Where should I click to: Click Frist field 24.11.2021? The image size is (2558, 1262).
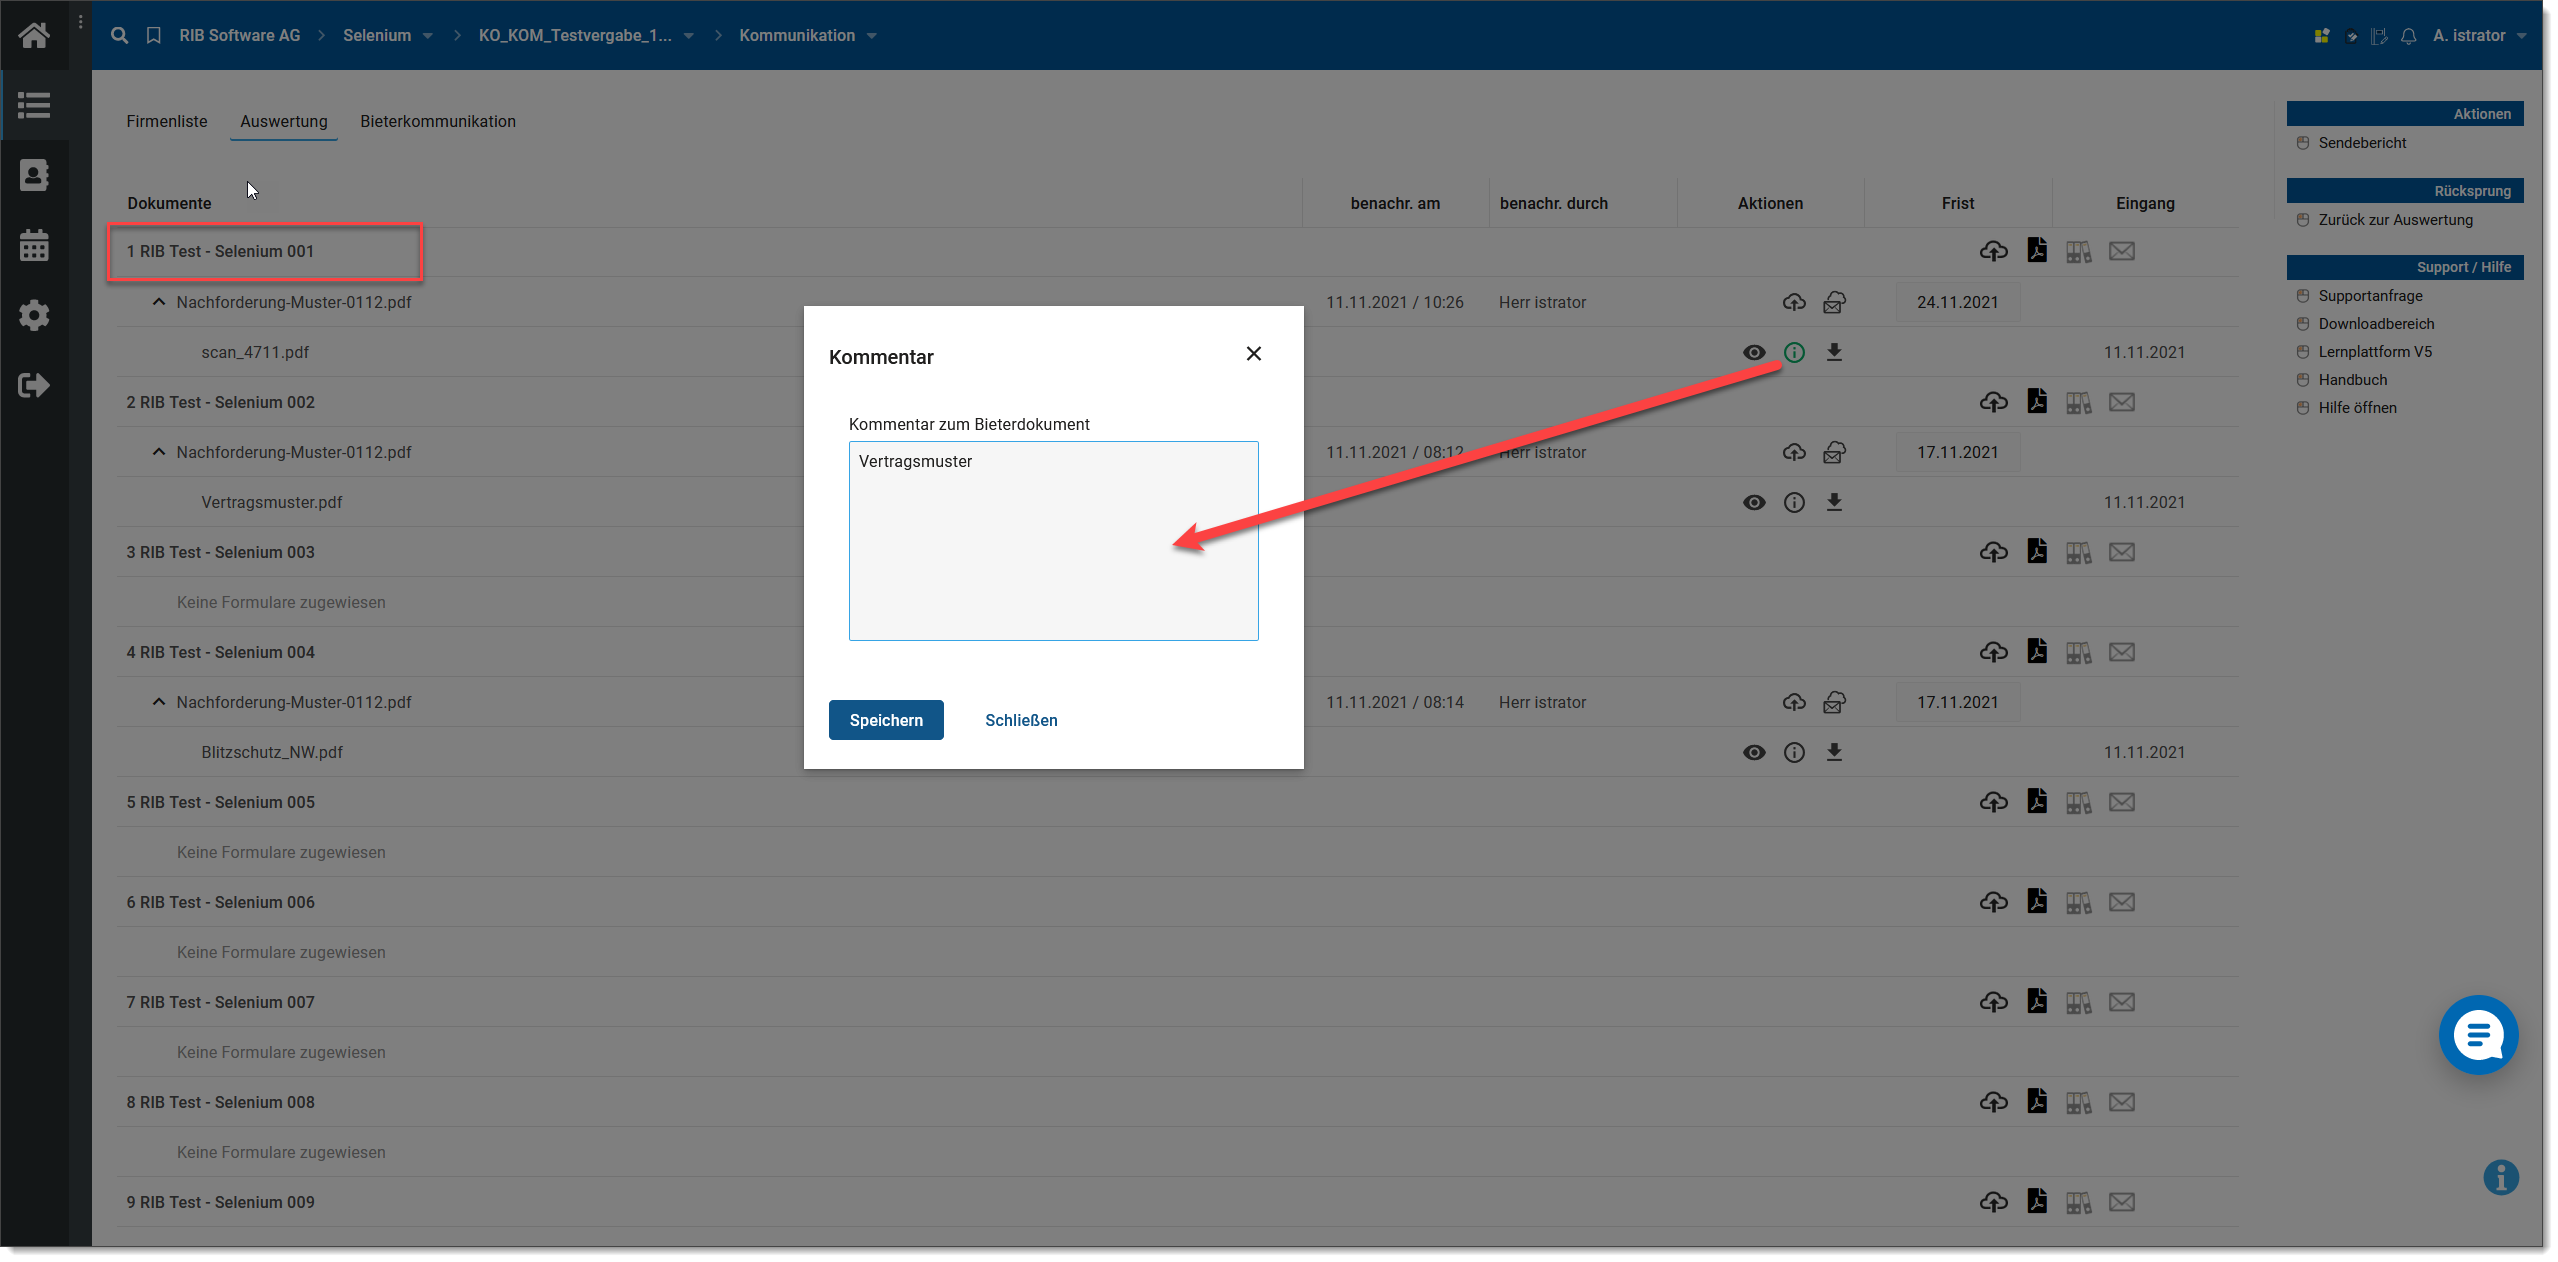click(1956, 302)
